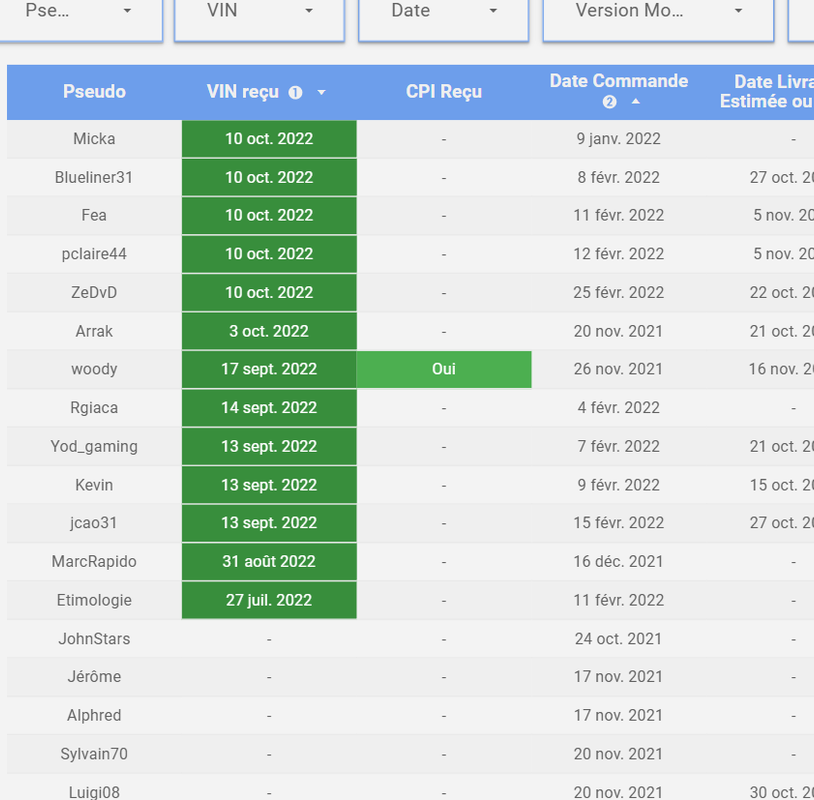This screenshot has width=814, height=800.
Task: Select the Arrak pseudo cell
Action: tap(94, 331)
